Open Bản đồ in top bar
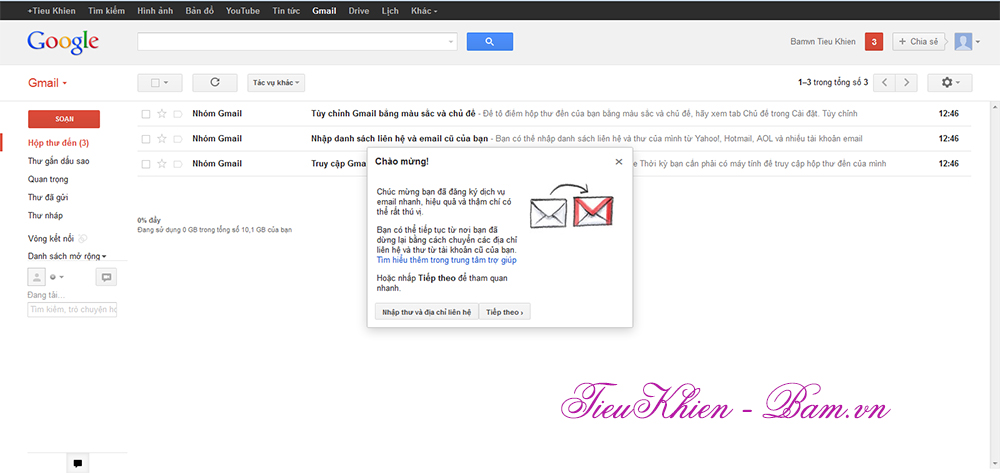The width and height of the screenshot is (1000, 473). [200, 11]
